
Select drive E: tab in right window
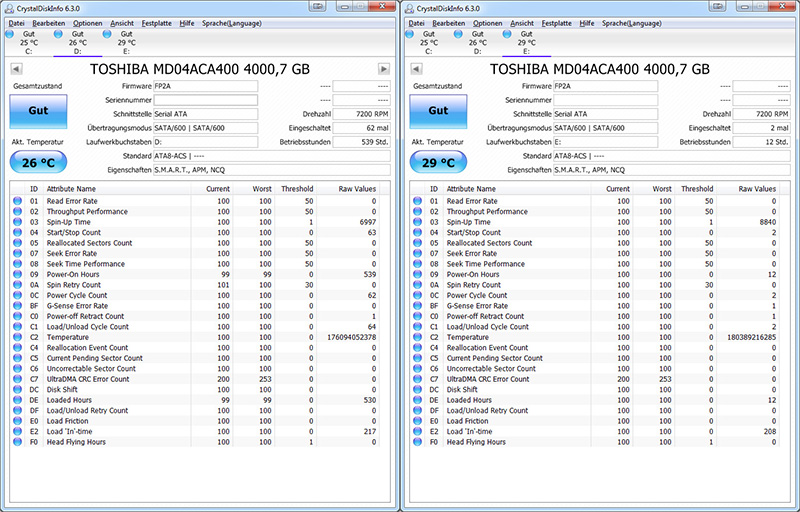click(526, 42)
